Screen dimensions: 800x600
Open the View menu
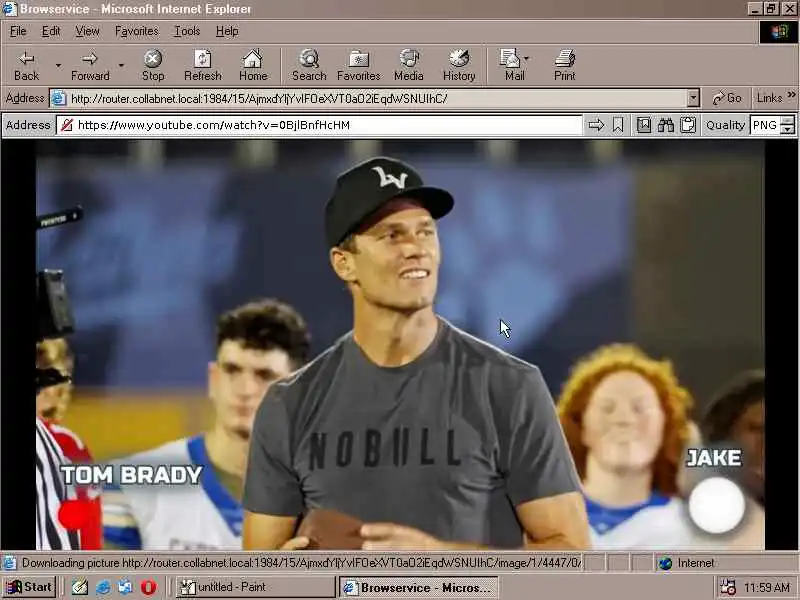(87, 31)
